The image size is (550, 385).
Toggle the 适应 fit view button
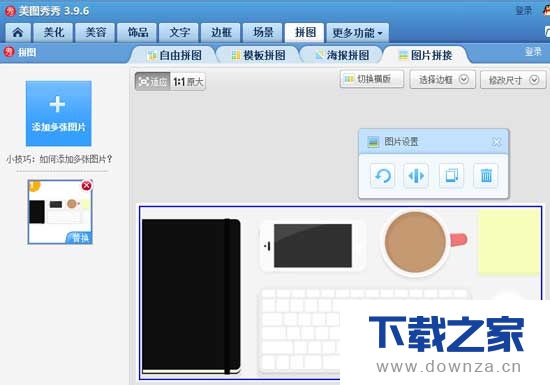tap(153, 81)
